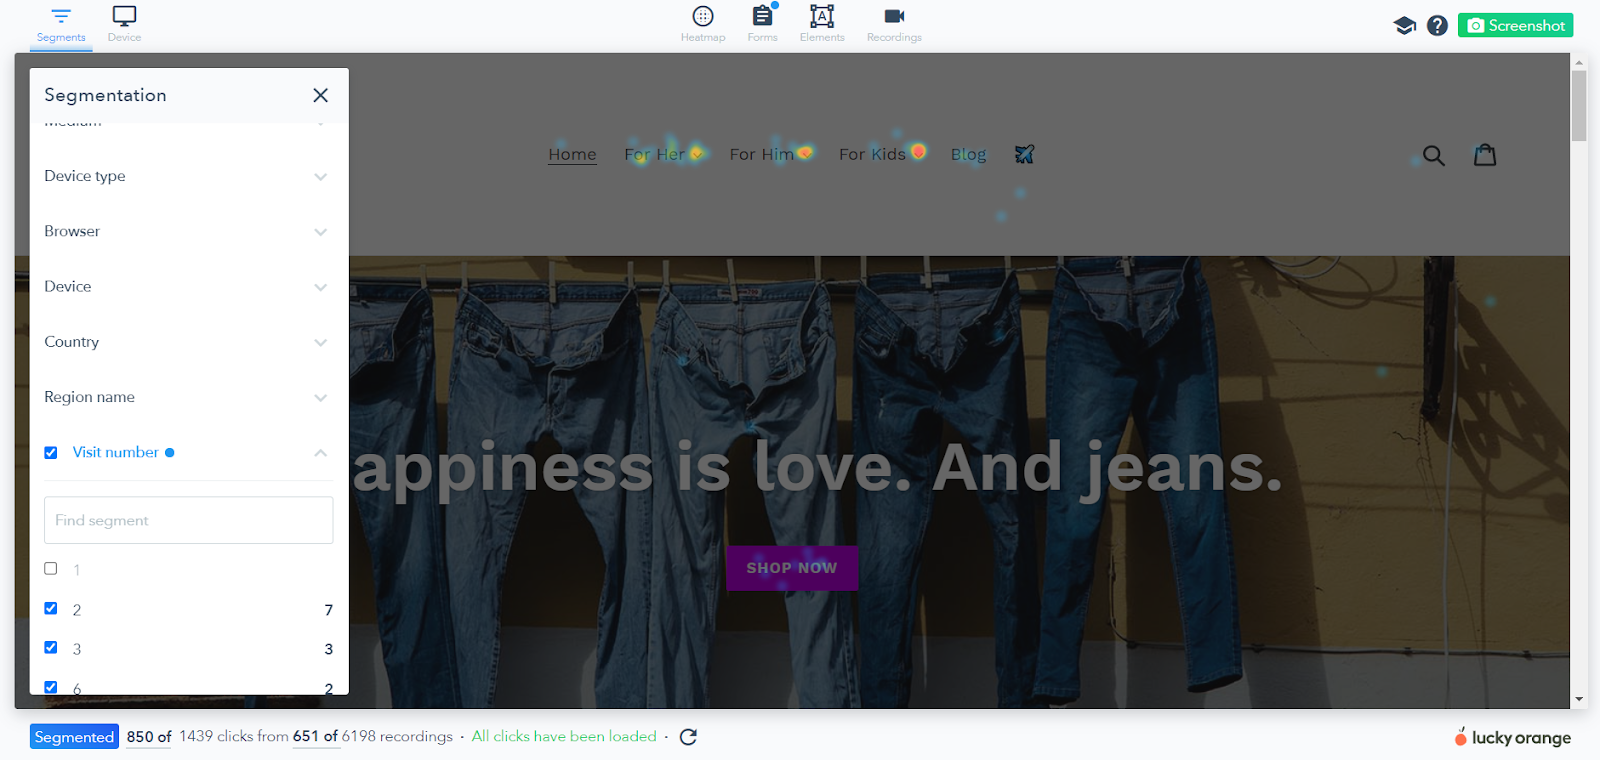Click the count 7 beside visit 2
The width and height of the screenshot is (1600, 760).
(x=328, y=610)
